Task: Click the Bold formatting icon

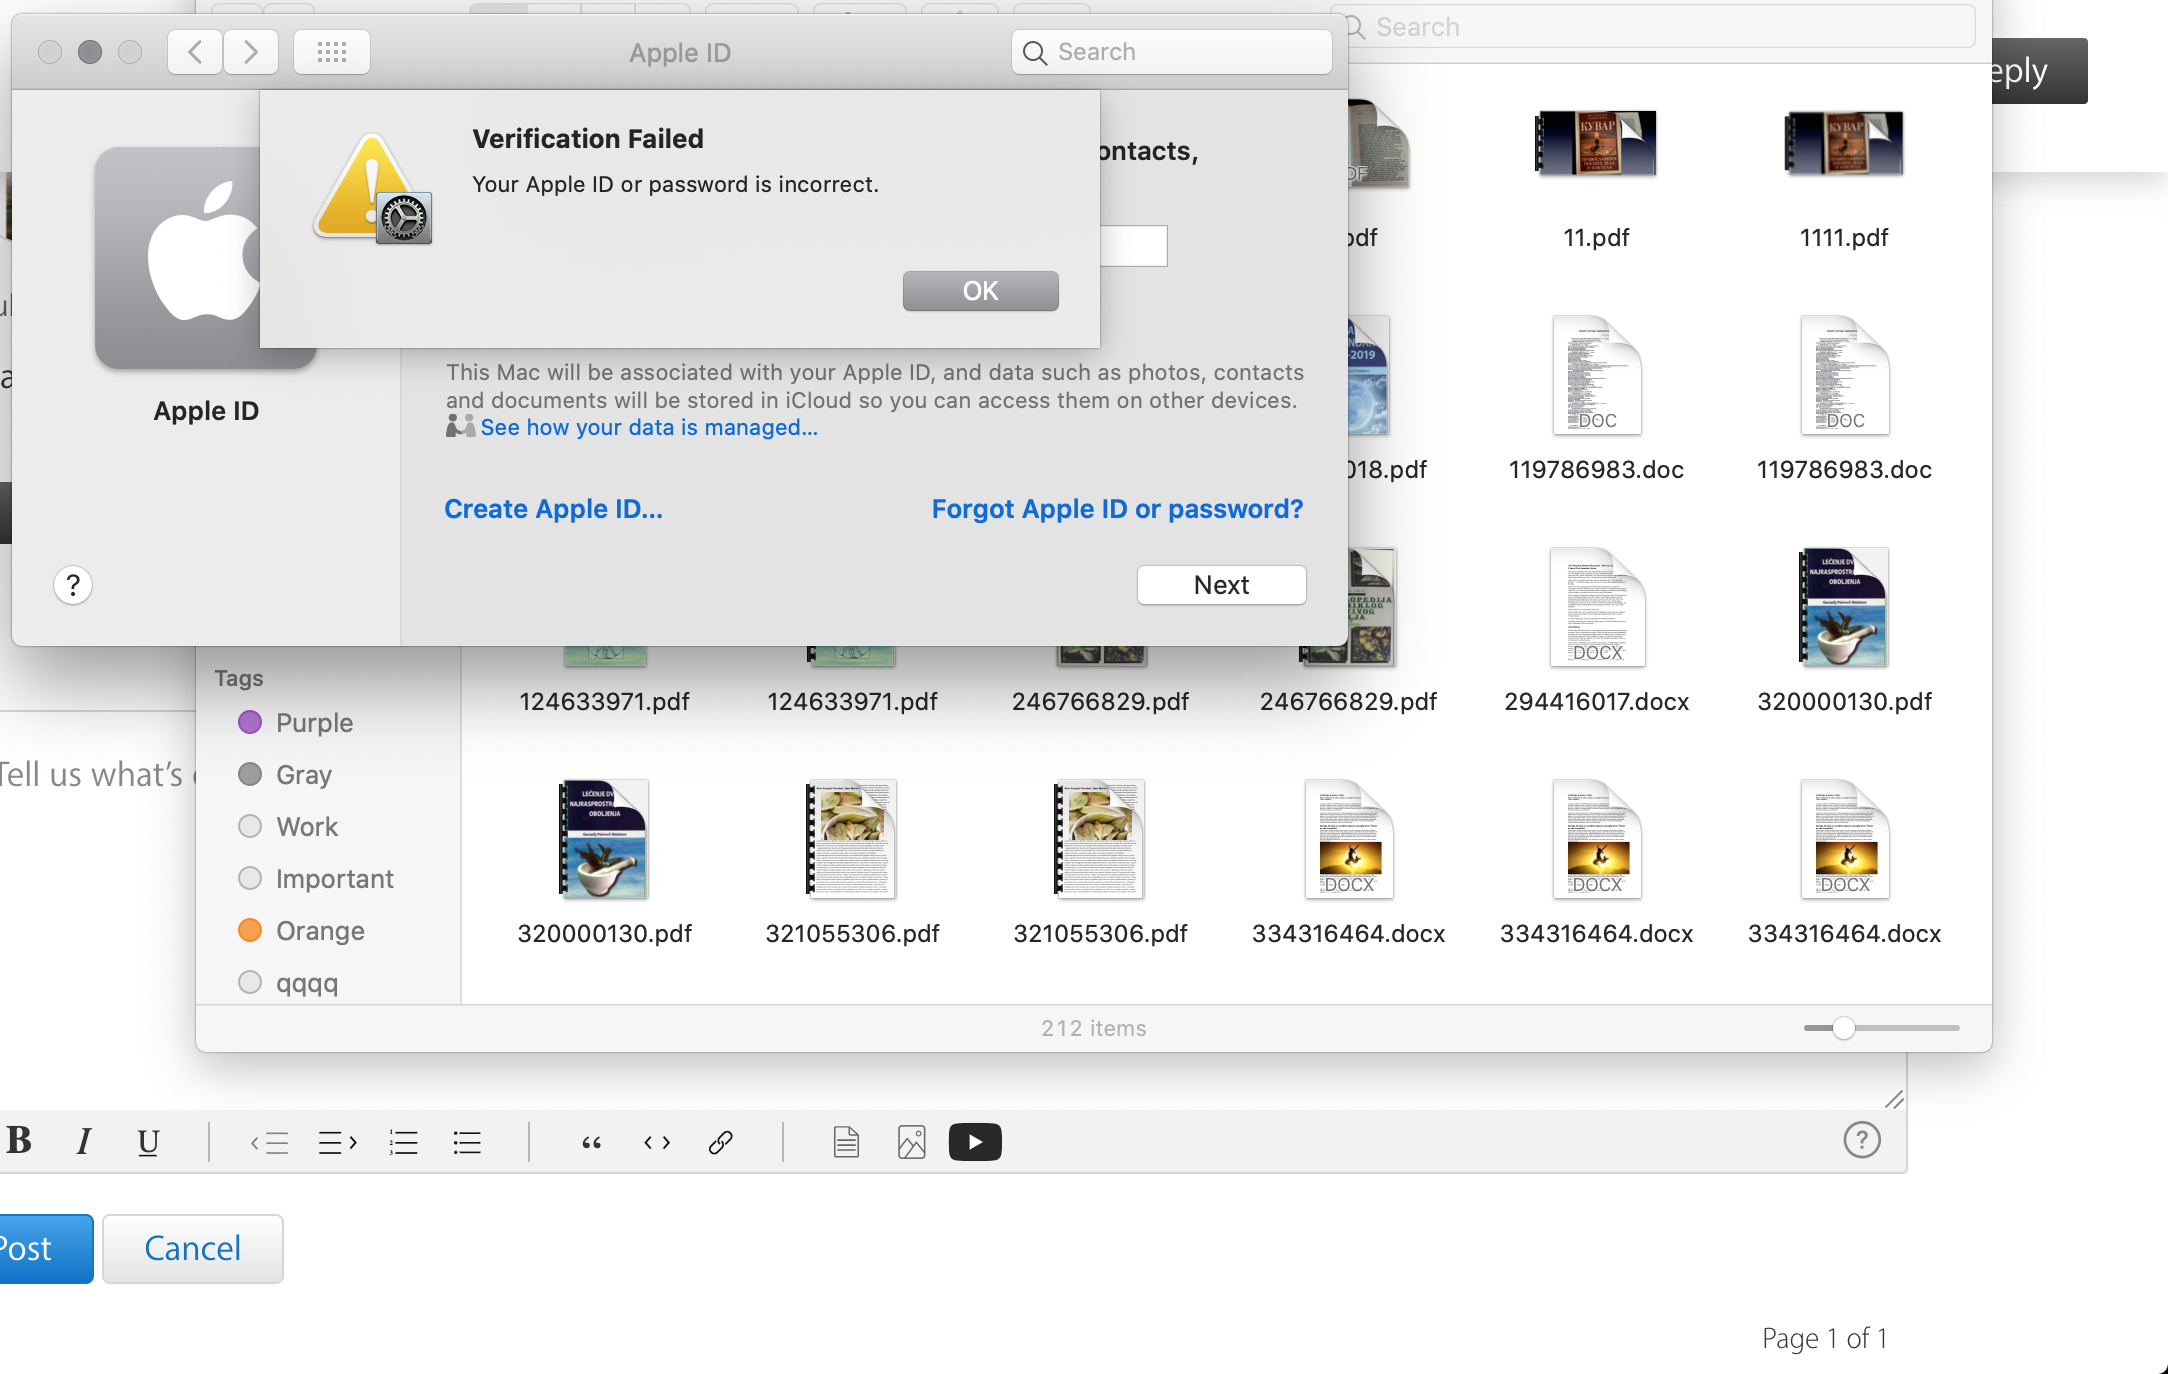Action: (19, 1141)
